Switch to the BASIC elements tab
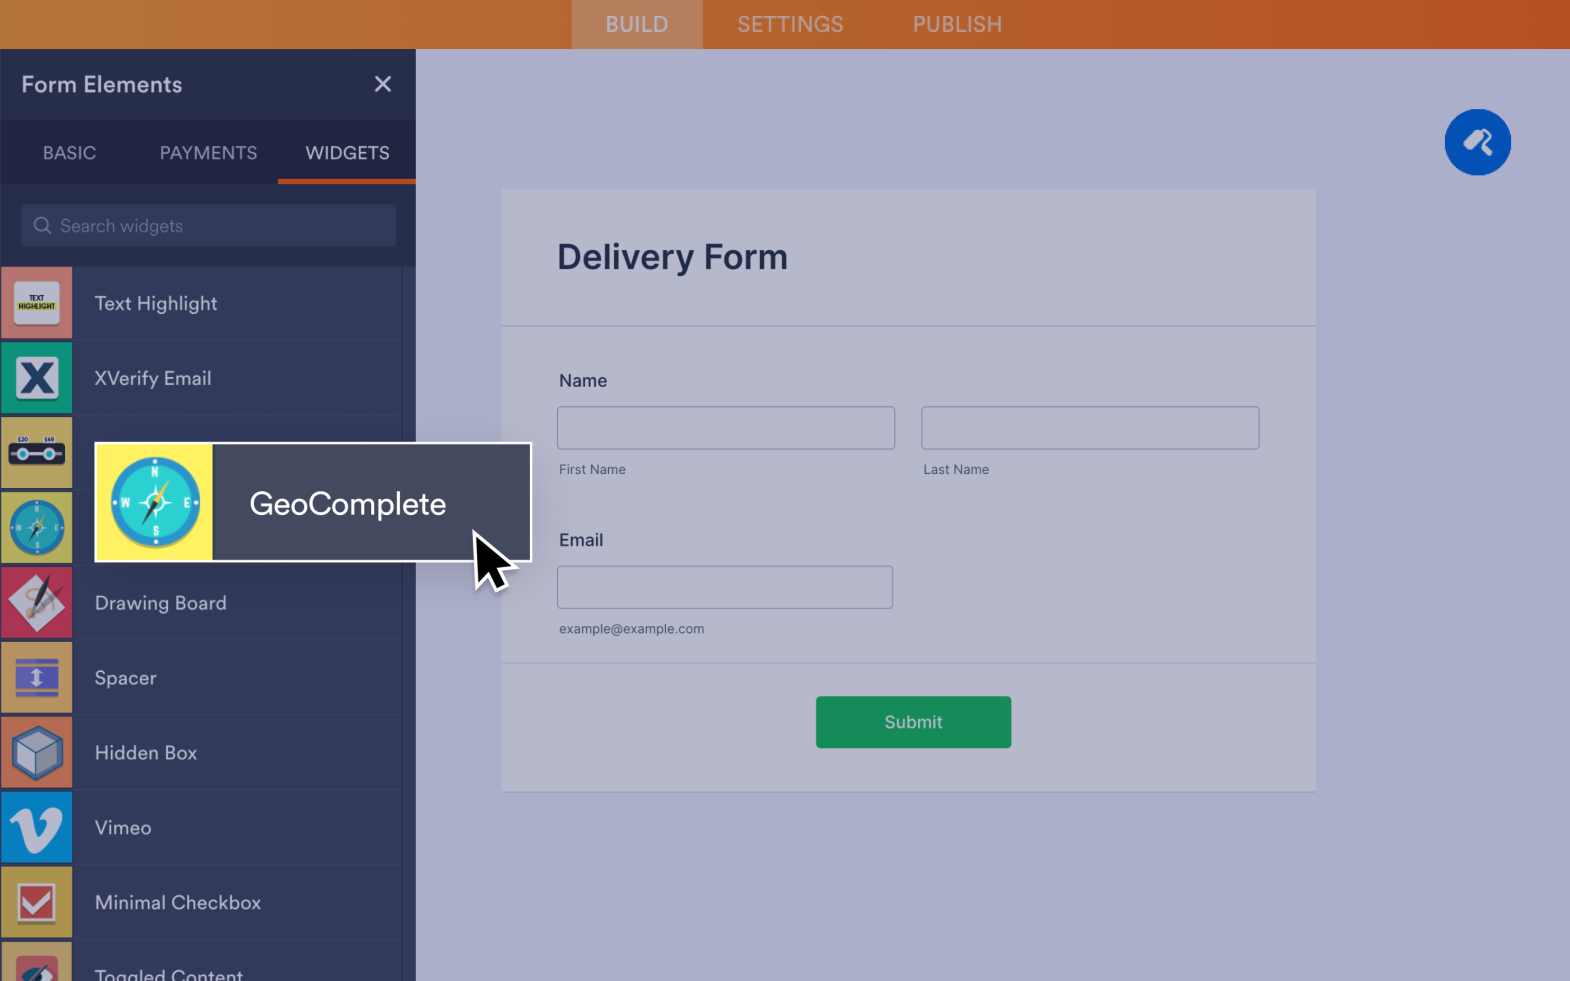This screenshot has width=1570, height=981. pos(69,153)
